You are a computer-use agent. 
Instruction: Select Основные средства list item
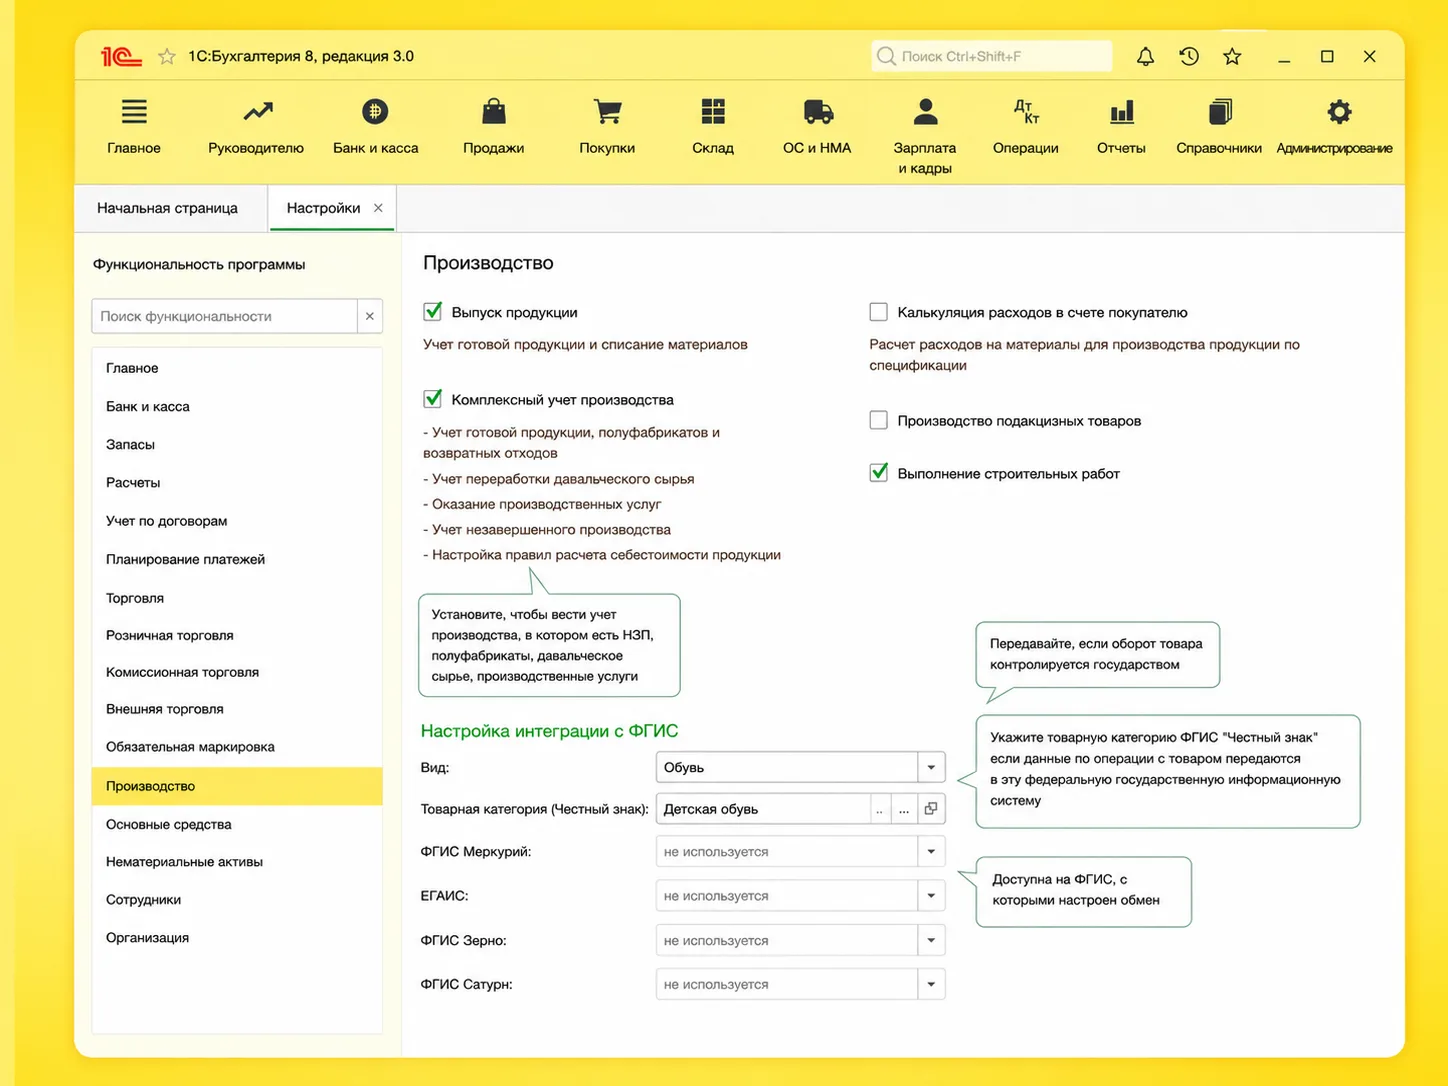[237, 824]
